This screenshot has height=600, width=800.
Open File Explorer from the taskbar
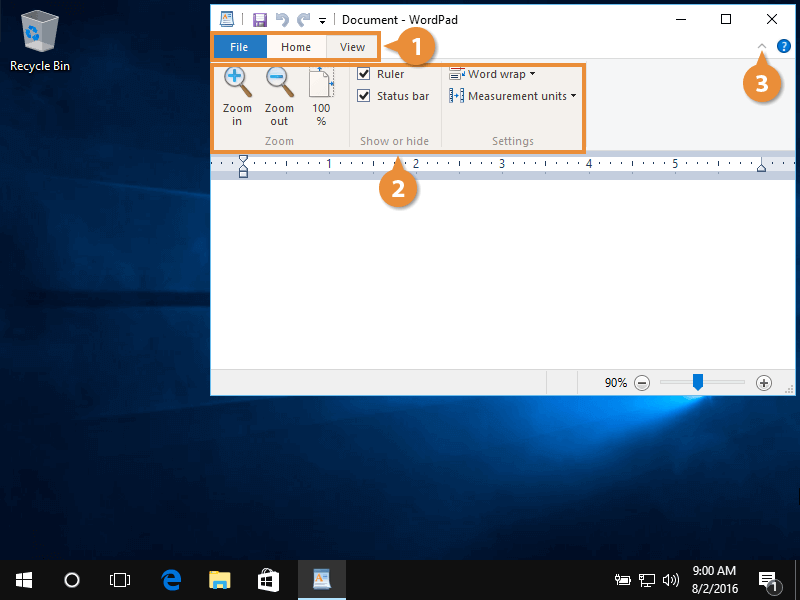[x=220, y=579]
